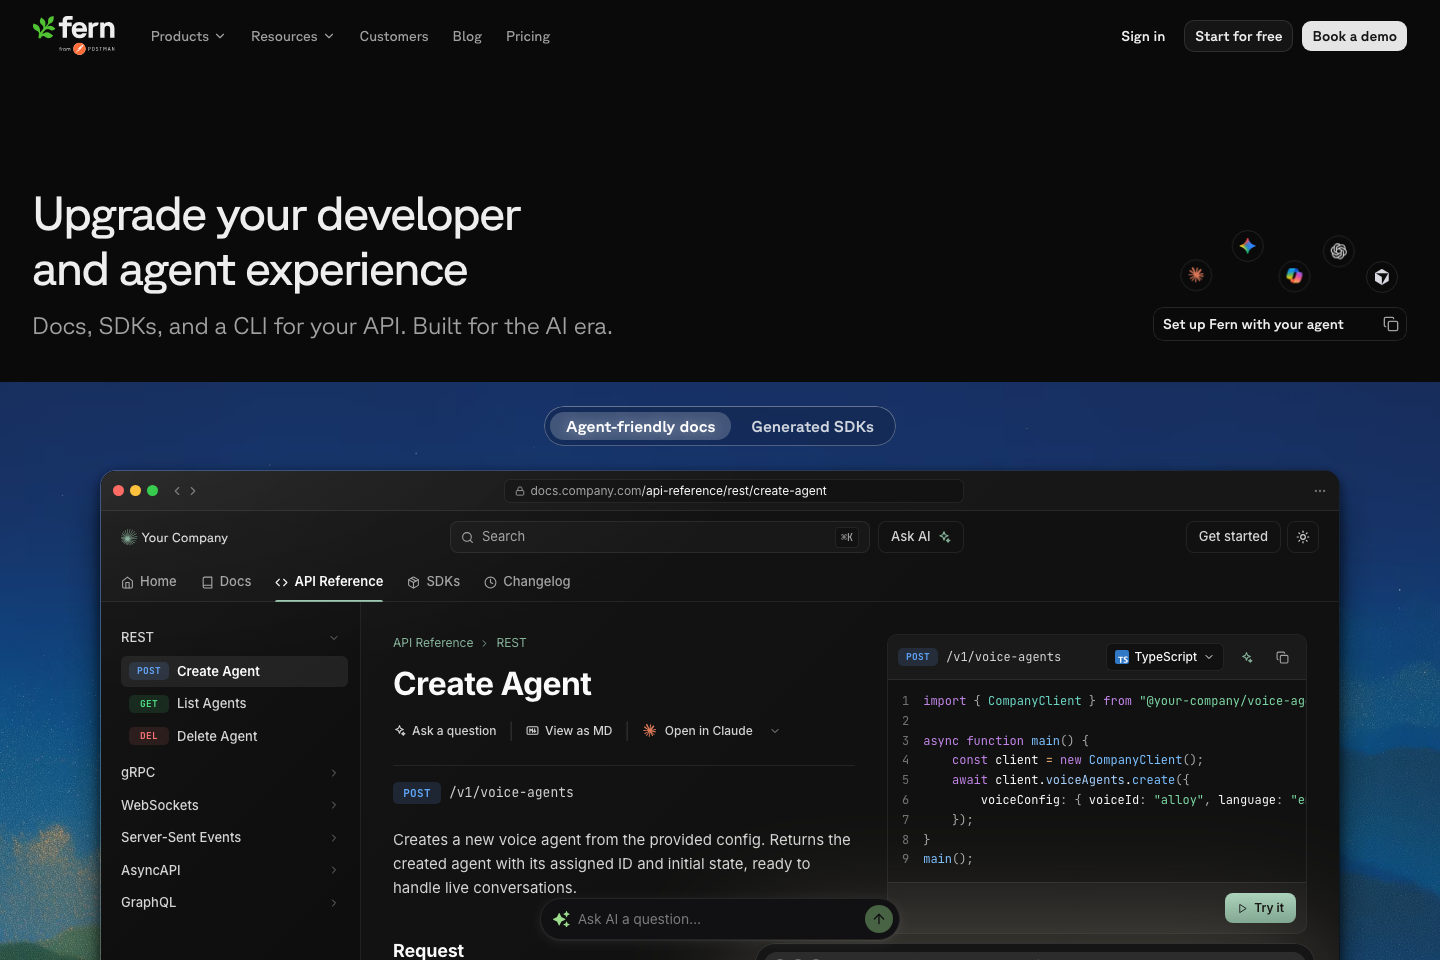The height and width of the screenshot is (960, 1440).
Task: Switch to Generated SDKs toggle
Action: point(812,426)
